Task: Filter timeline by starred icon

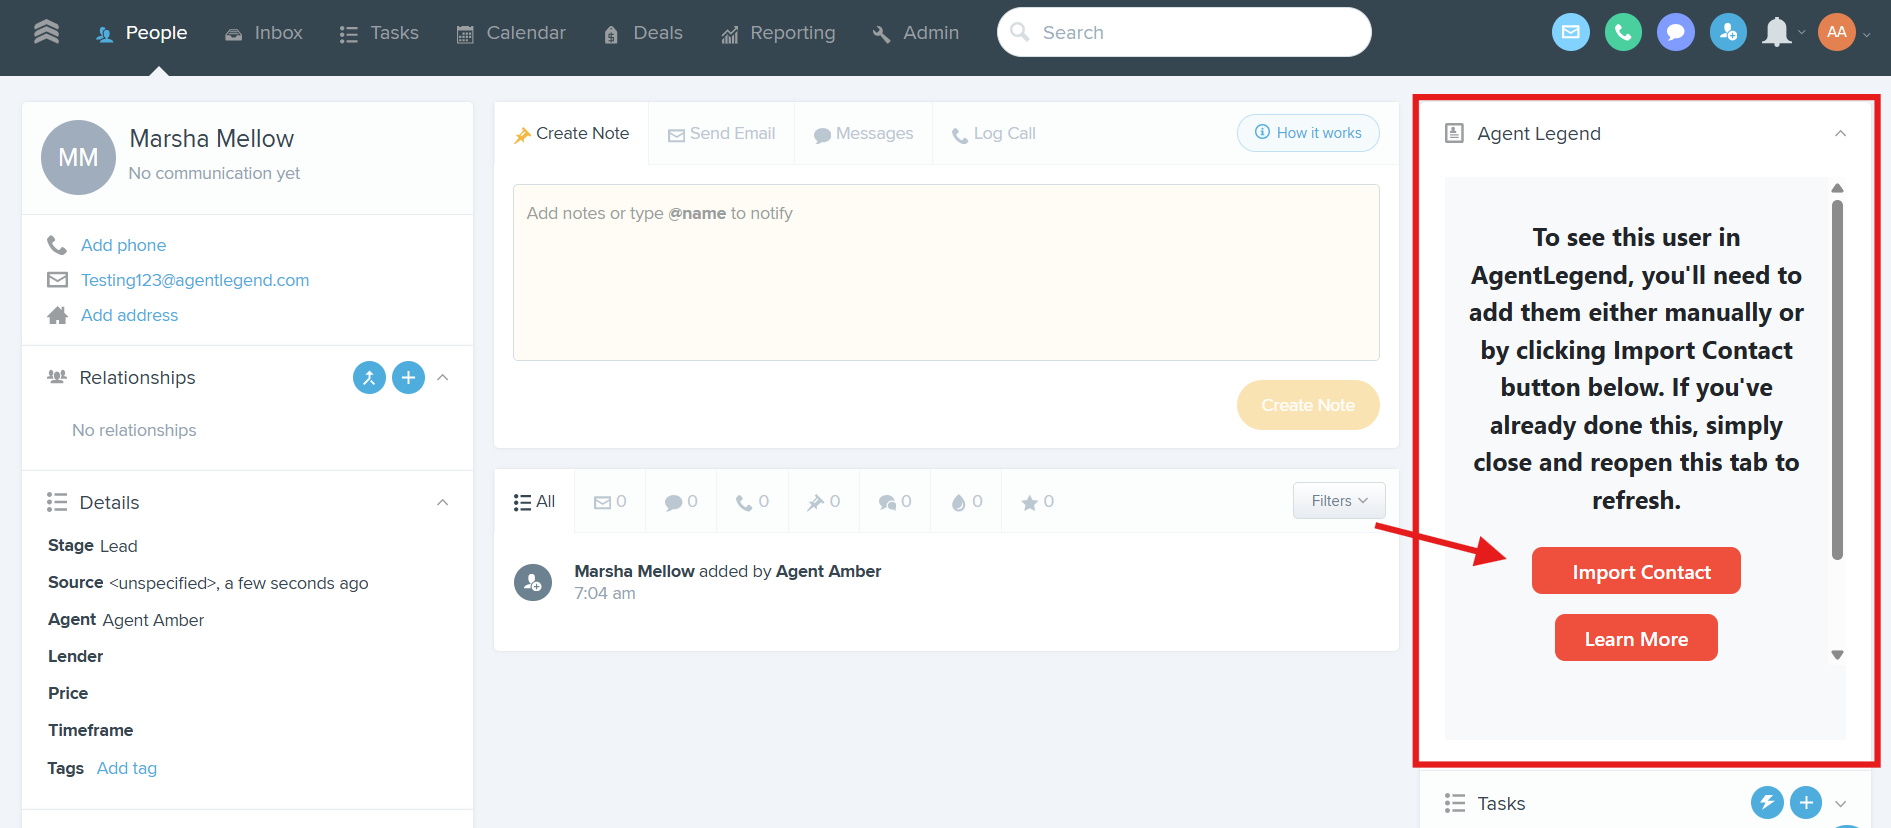Action: [1037, 501]
